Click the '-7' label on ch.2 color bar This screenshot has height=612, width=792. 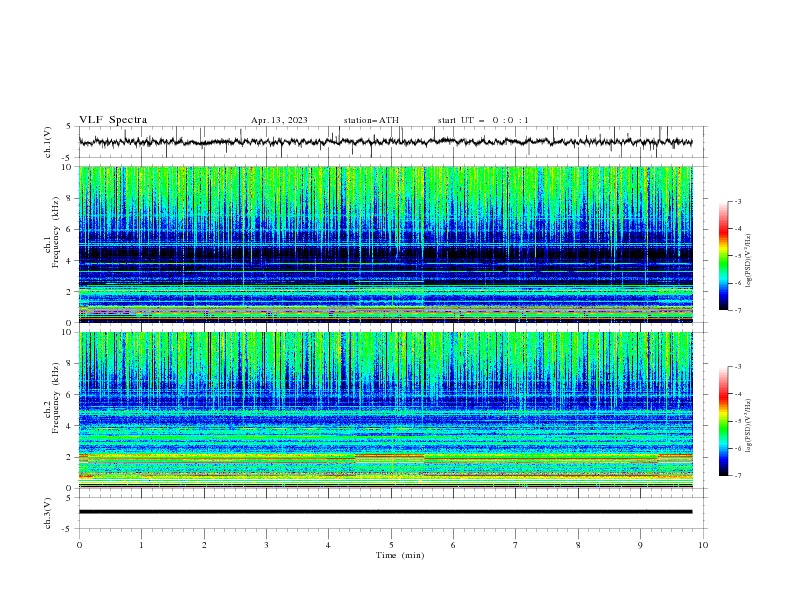(737, 475)
